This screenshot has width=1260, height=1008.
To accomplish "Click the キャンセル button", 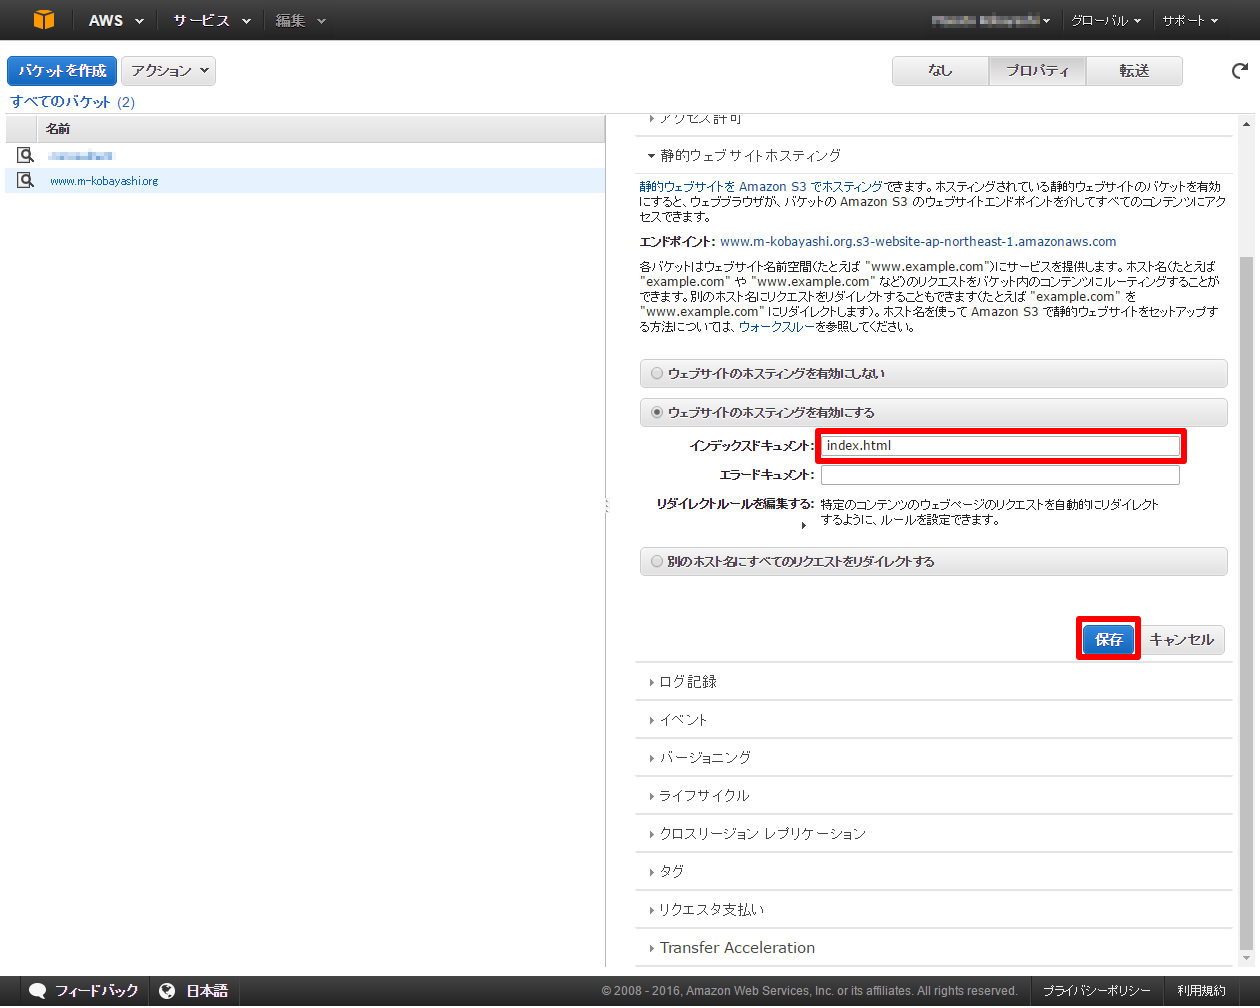I will pyautogui.click(x=1181, y=639).
